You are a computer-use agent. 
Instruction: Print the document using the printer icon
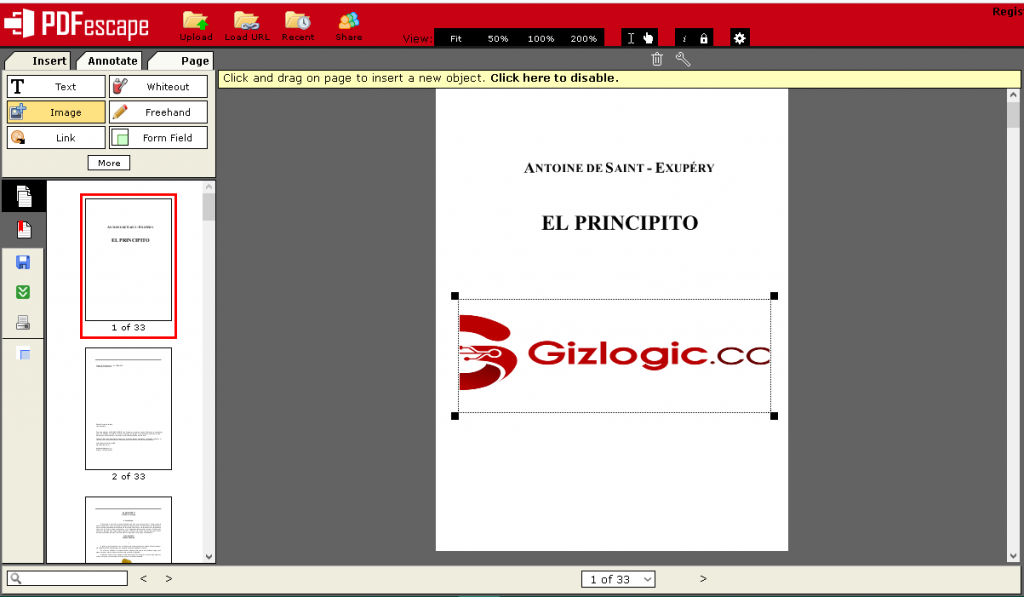click(23, 323)
